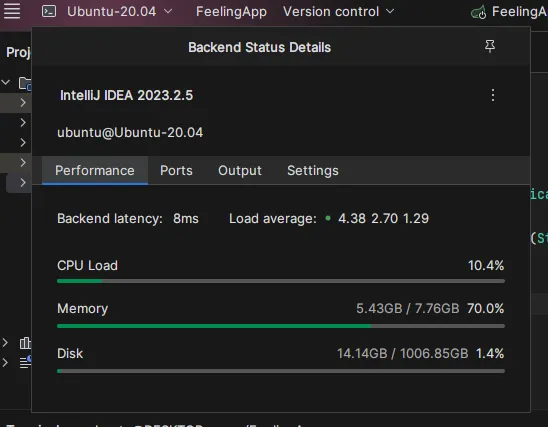The image size is (548, 427).
Task: Open the Version control dropdown
Action: [338, 12]
